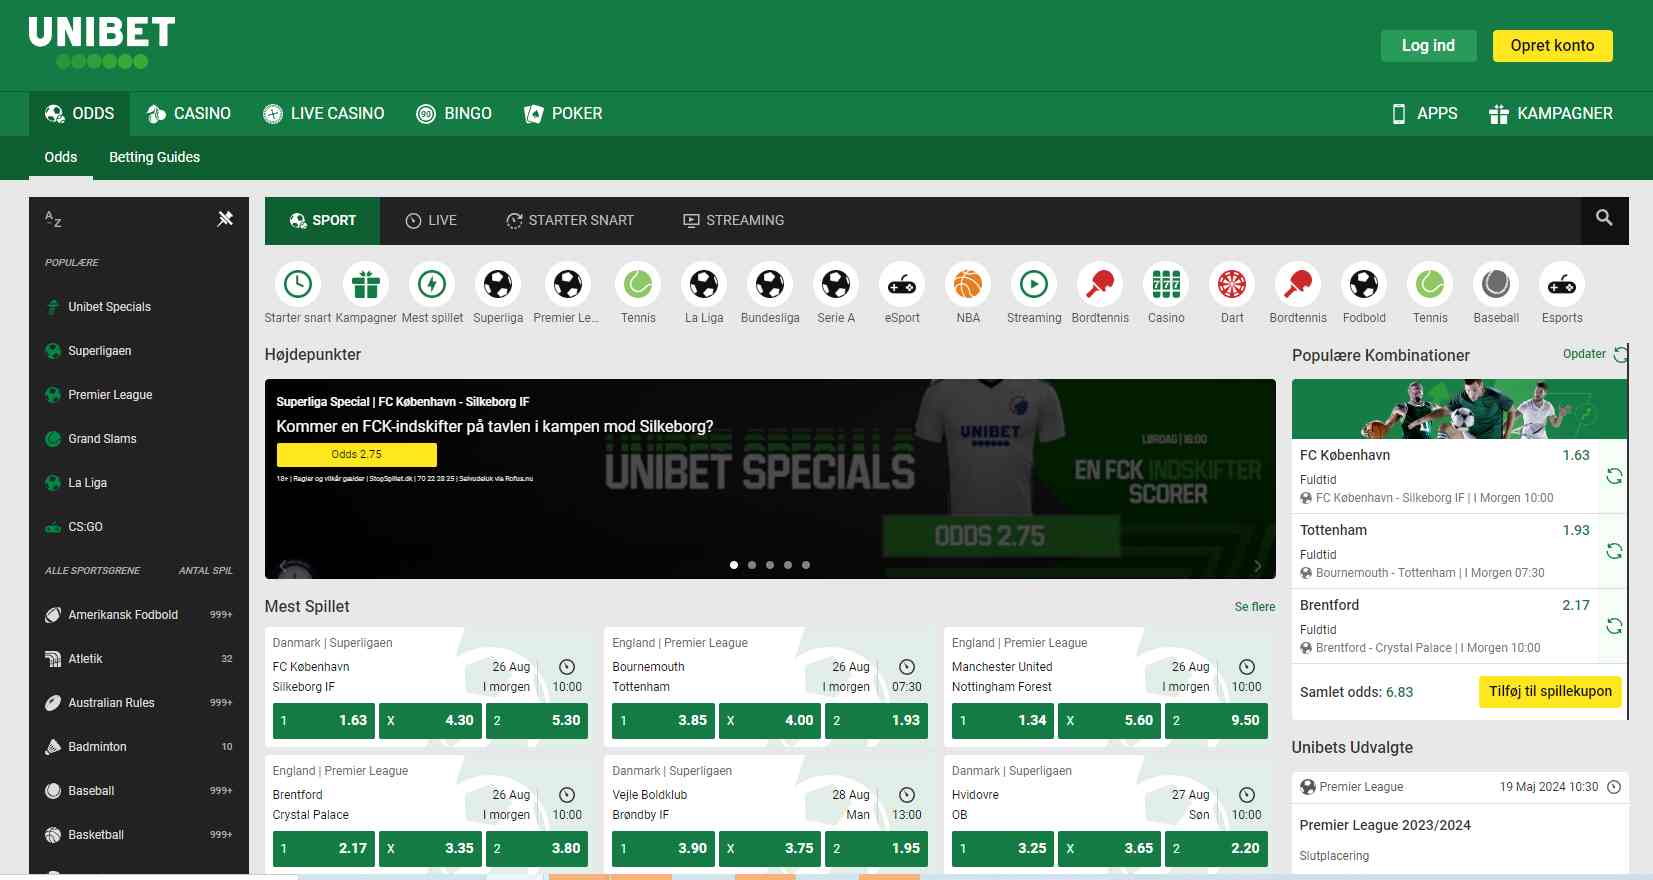The image size is (1653, 880).
Task: Switch to the STREAMING tab
Action: (x=733, y=221)
